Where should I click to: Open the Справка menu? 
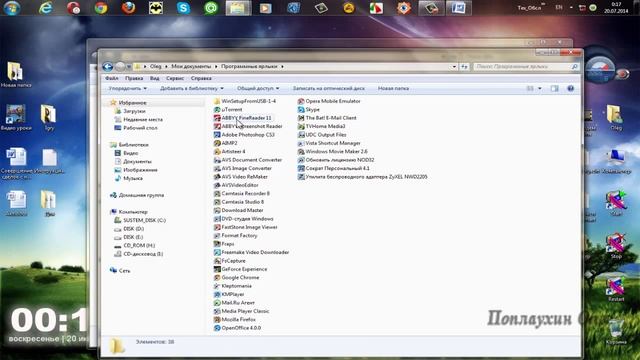(x=201, y=78)
